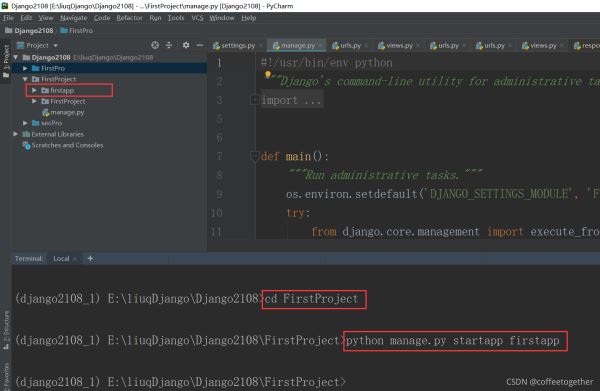Click the FirstPro breadcrumb in navigation bar
Image resolution: width=600 pixels, height=391 pixels.
click(x=77, y=31)
